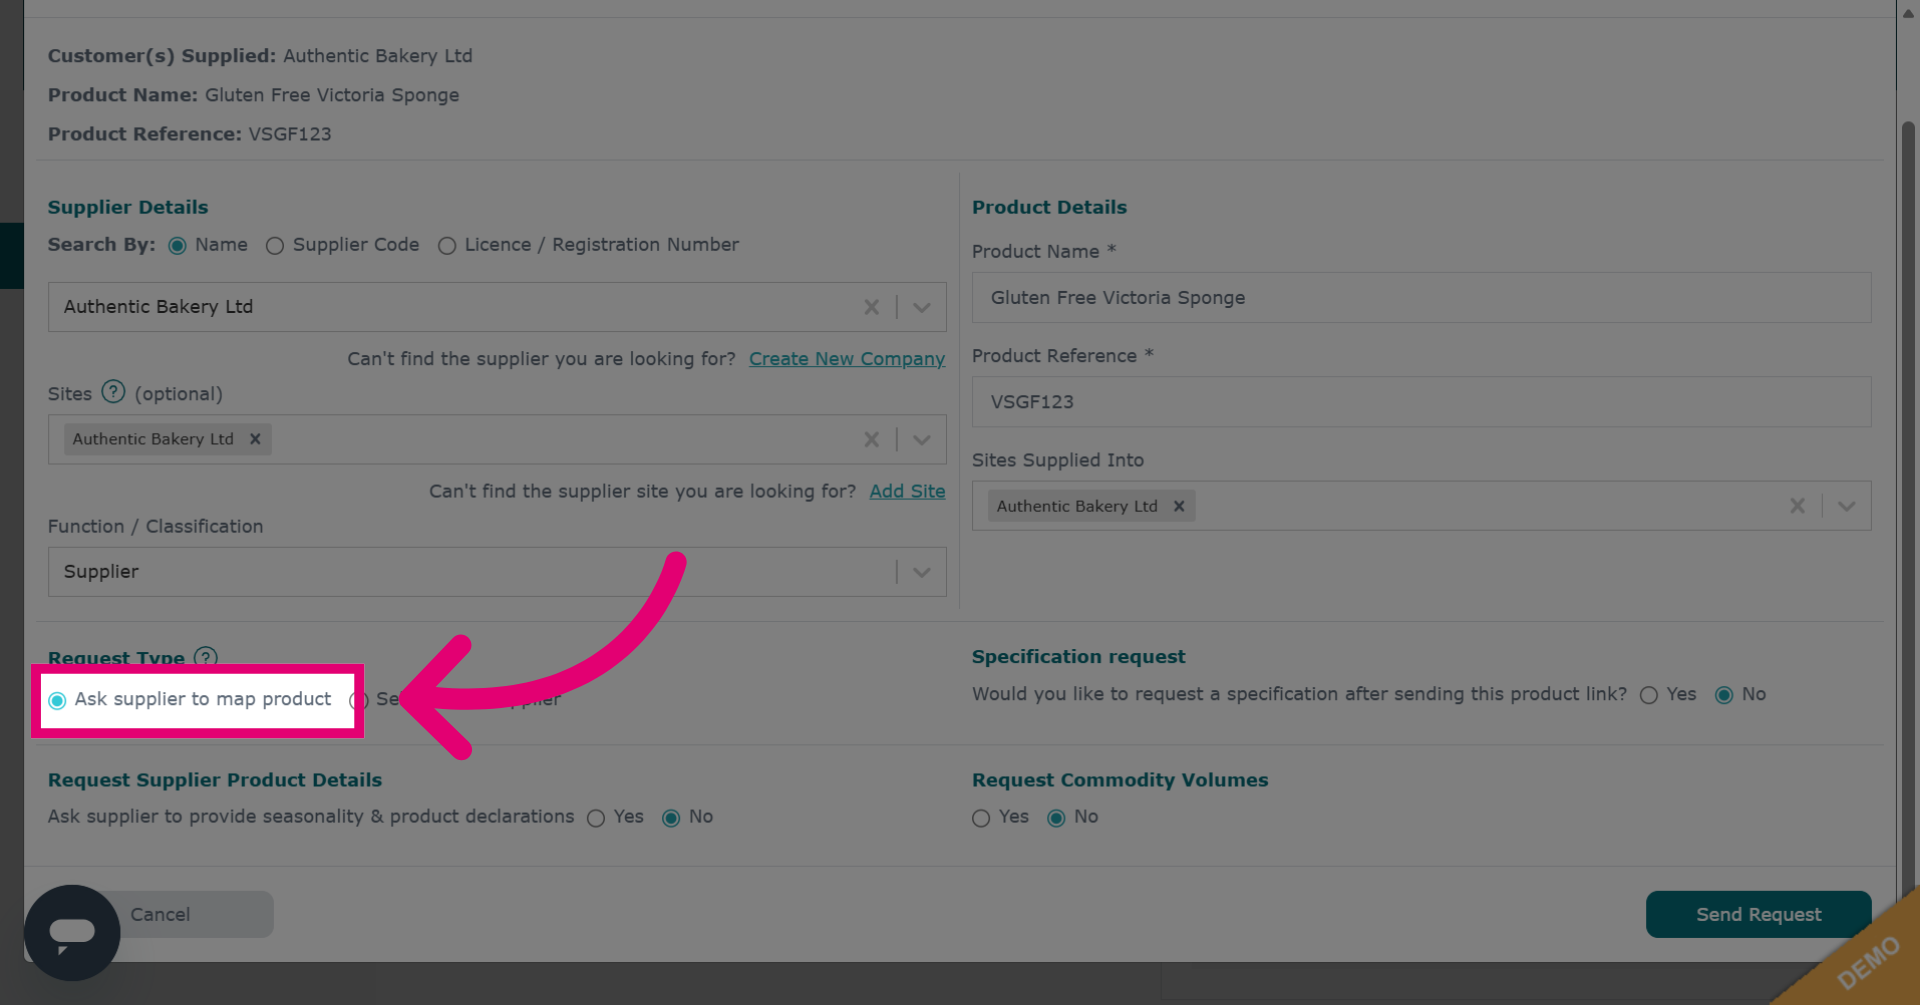Click the scrollbar up arrow
The height and width of the screenshot is (1005, 1920).
(1908, 12)
